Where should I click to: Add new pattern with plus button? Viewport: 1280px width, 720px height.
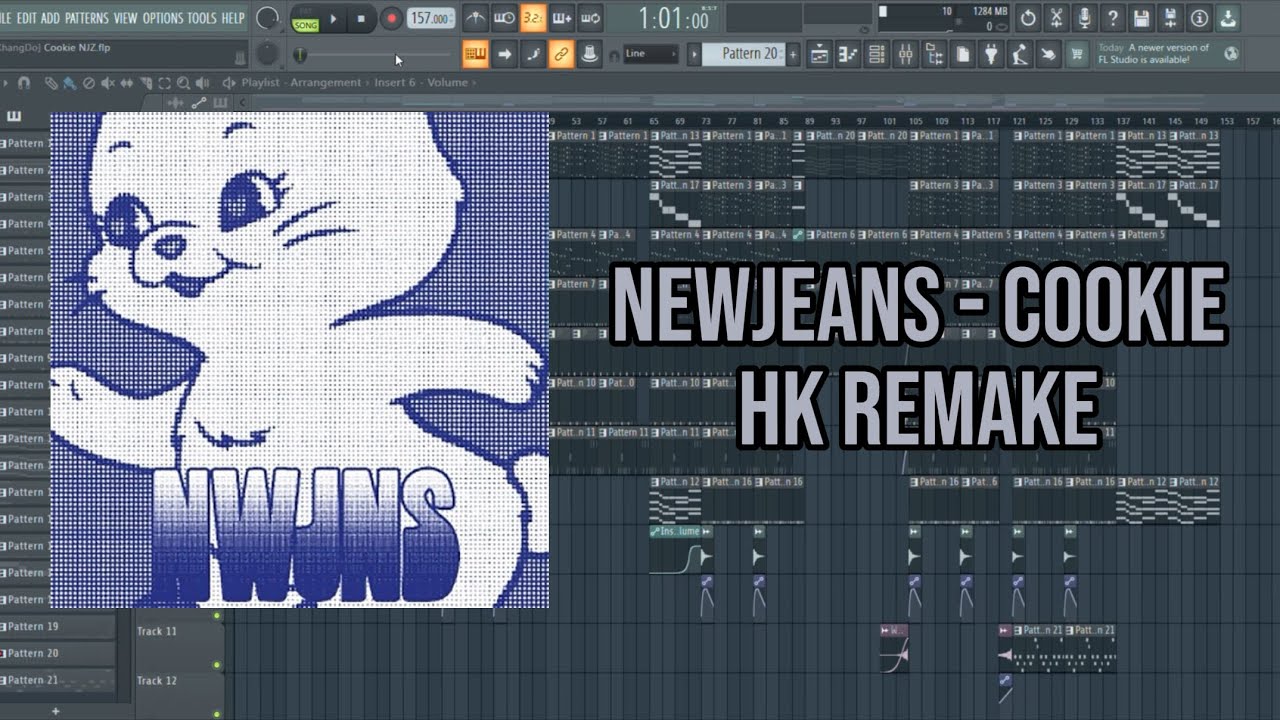click(793, 54)
